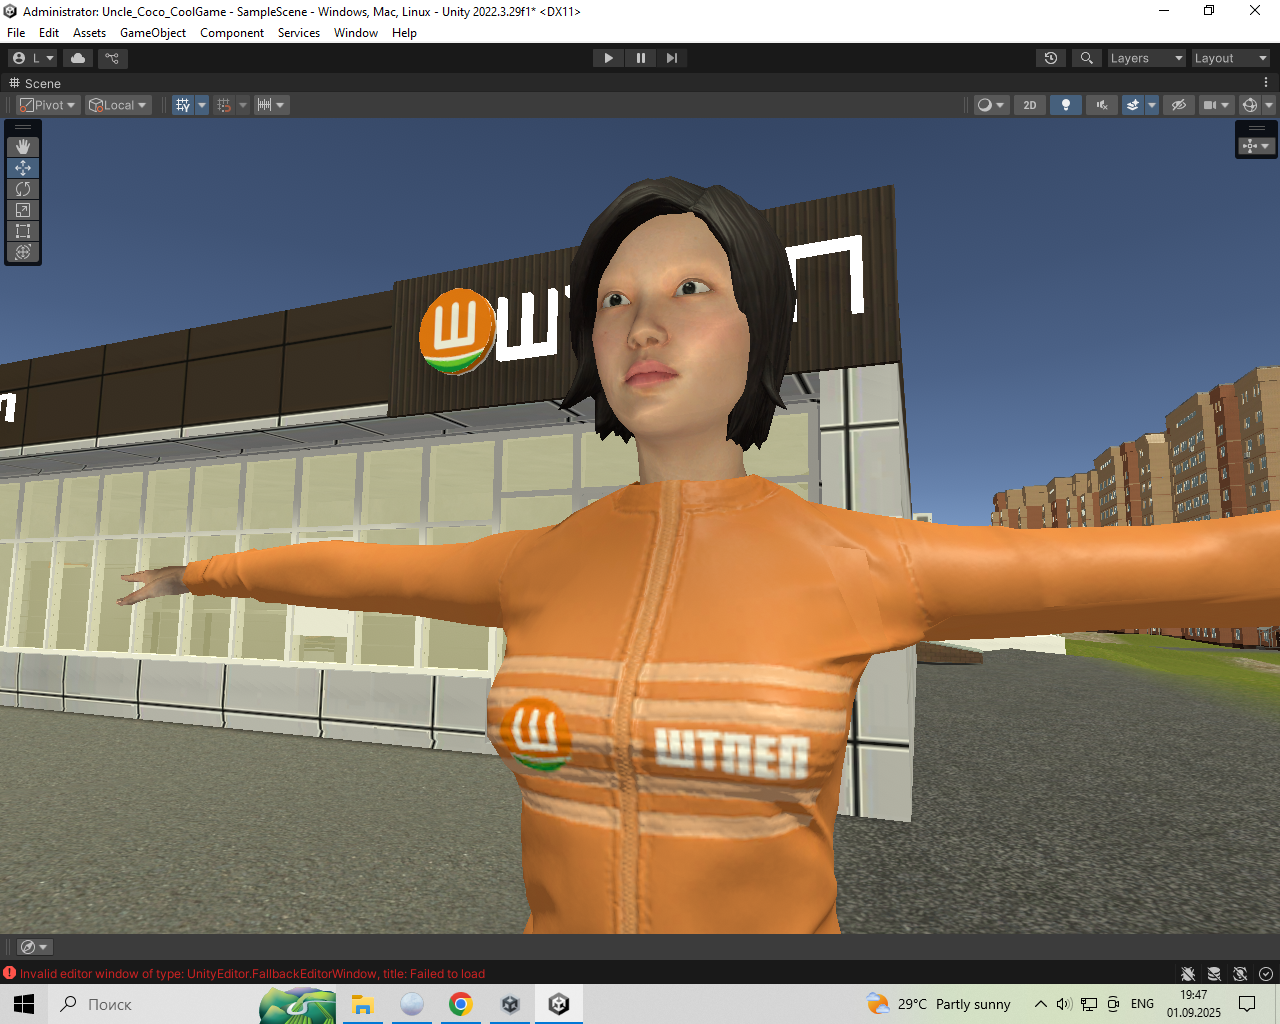Image resolution: width=1280 pixels, height=1024 pixels.
Task: Toggle grid visibility button
Action: pos(183,105)
